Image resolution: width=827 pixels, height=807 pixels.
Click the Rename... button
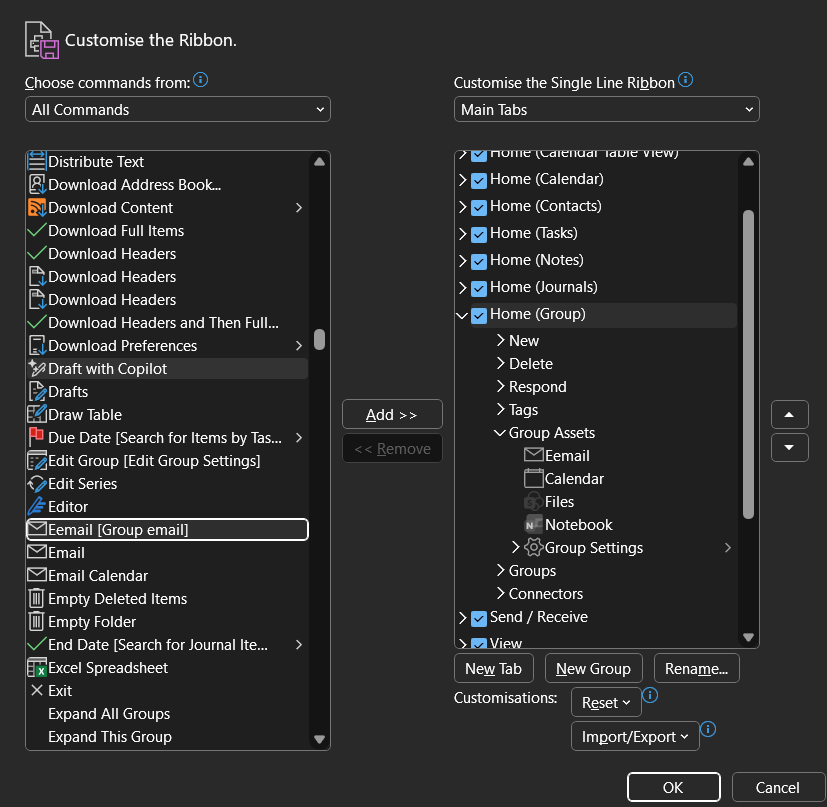click(x=696, y=668)
